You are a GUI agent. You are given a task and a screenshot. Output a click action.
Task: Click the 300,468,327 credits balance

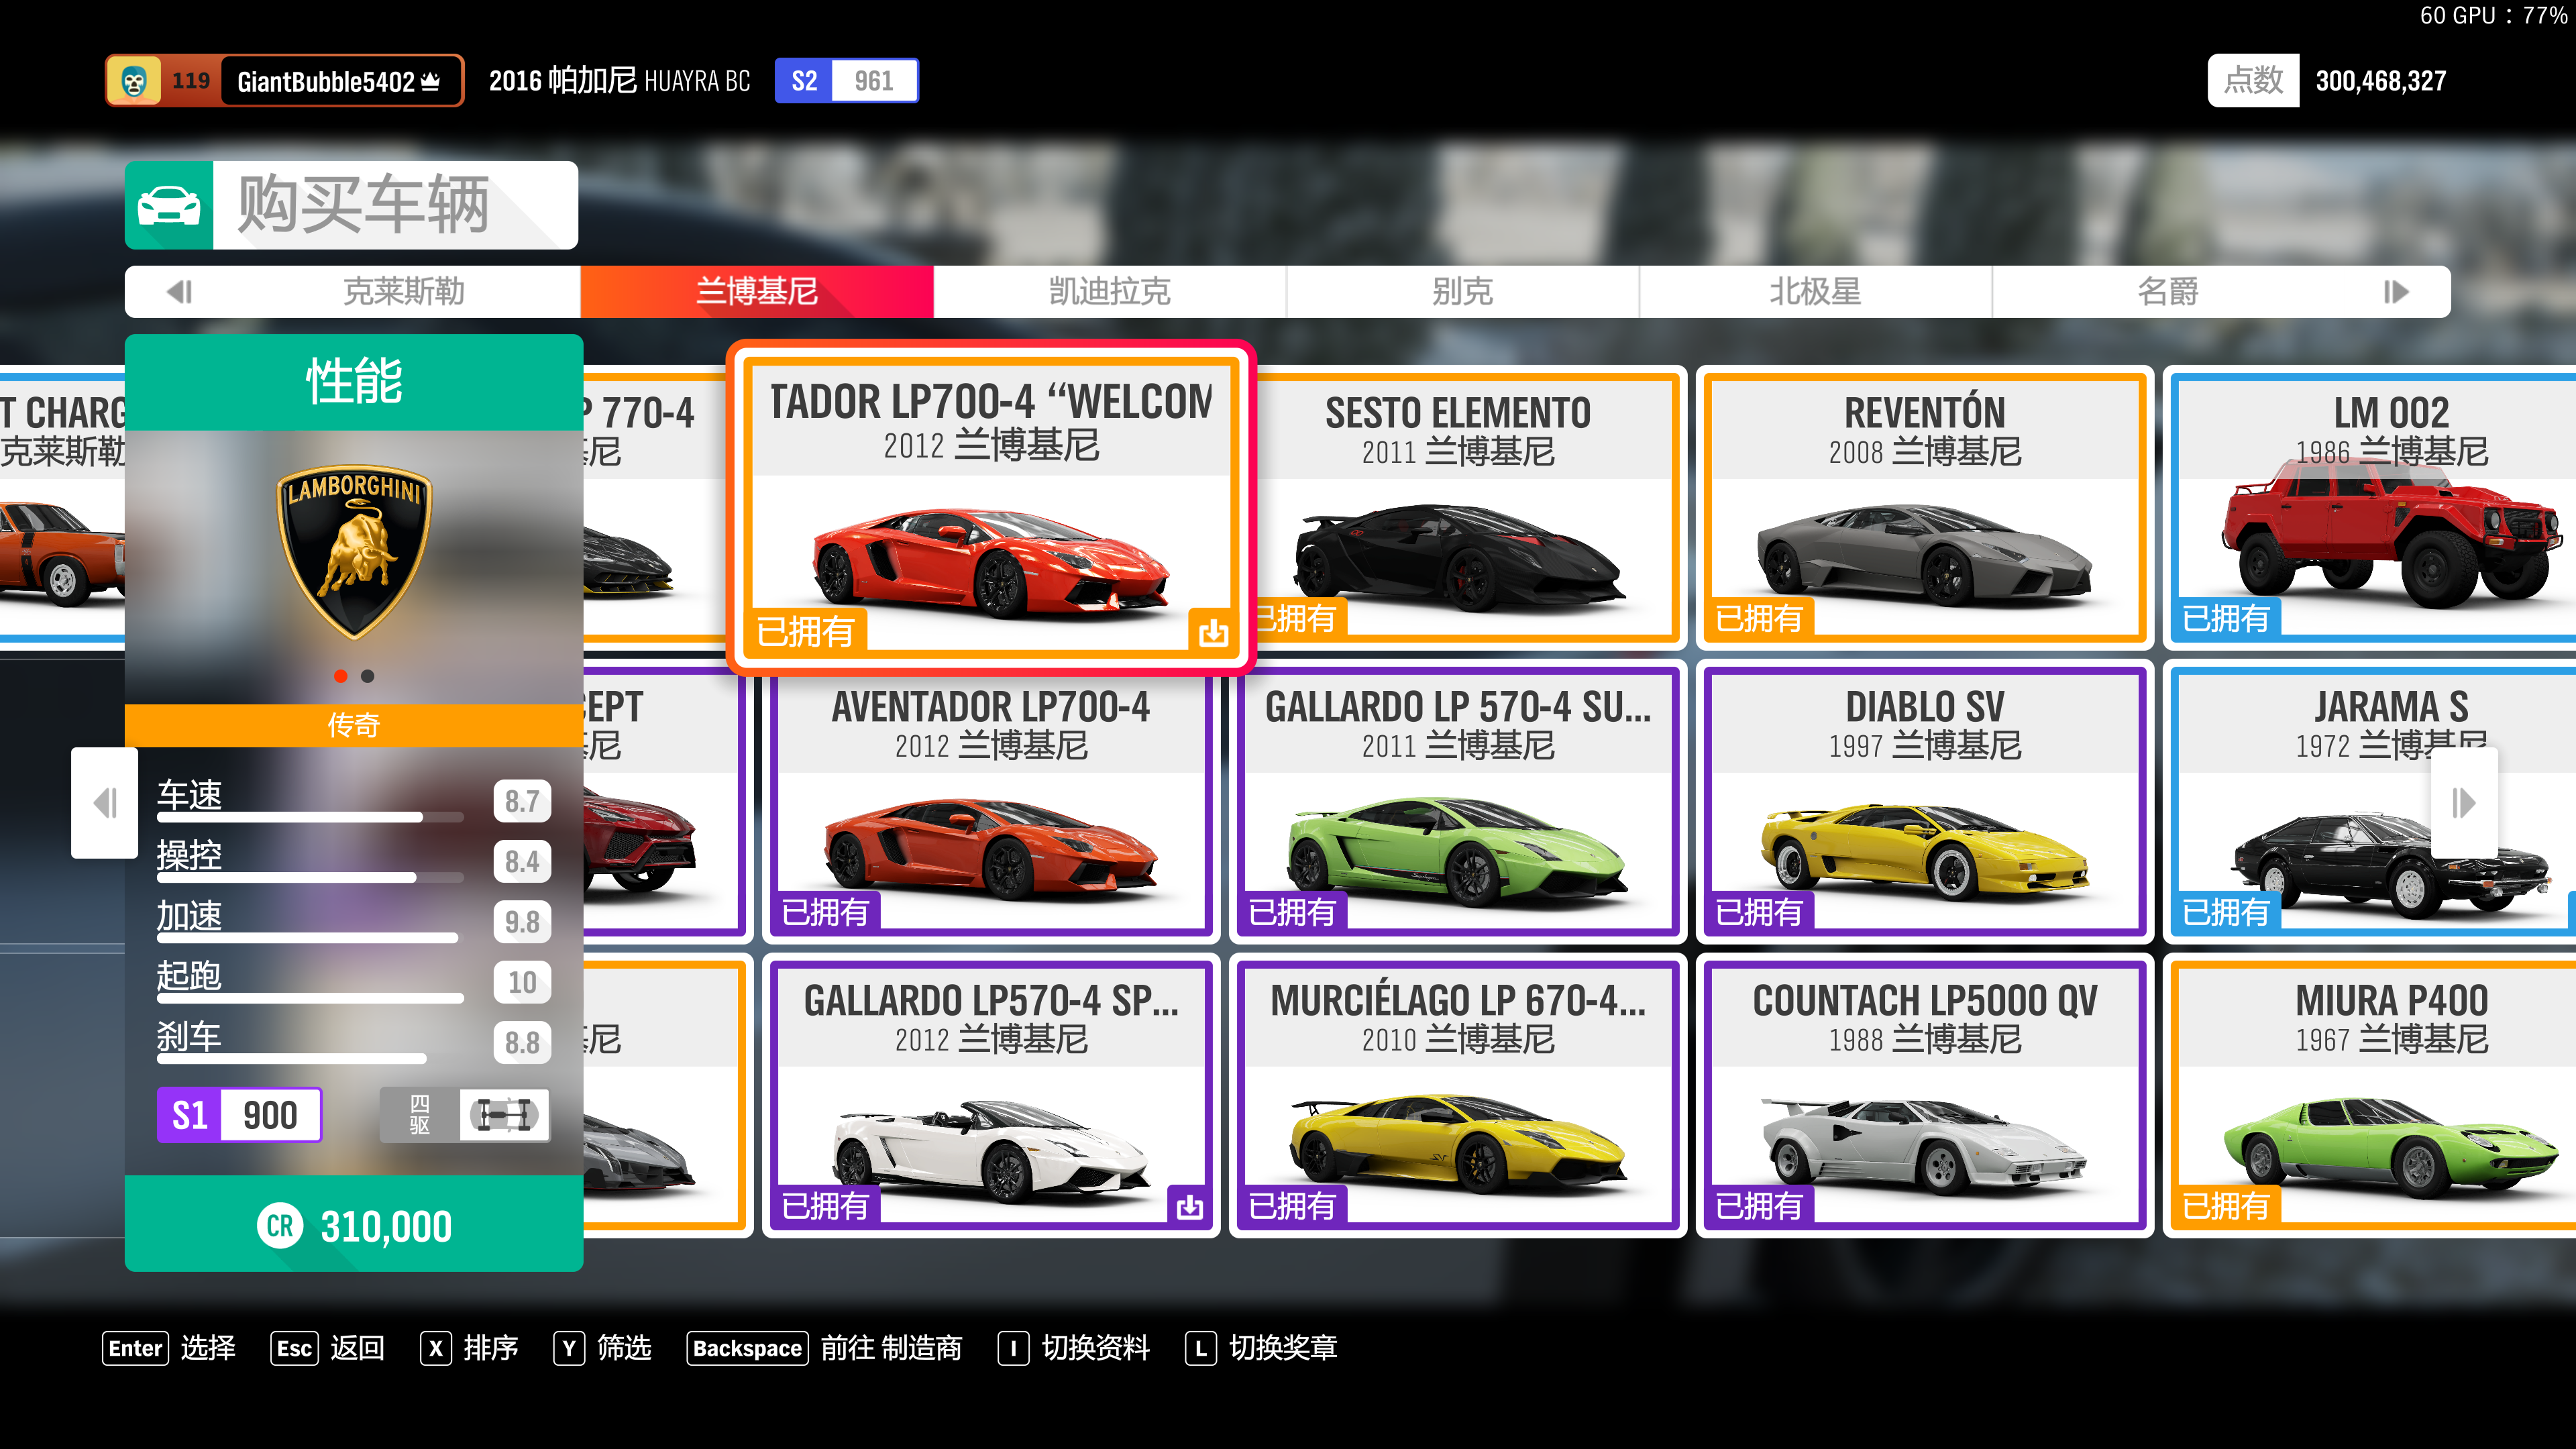2380,81
